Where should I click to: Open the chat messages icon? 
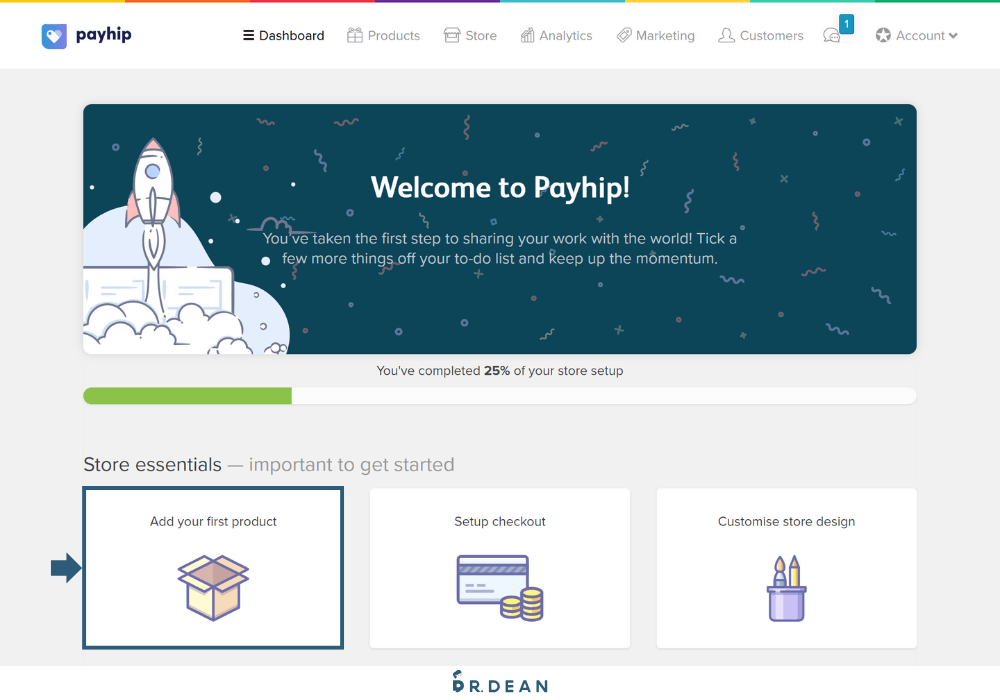[833, 37]
